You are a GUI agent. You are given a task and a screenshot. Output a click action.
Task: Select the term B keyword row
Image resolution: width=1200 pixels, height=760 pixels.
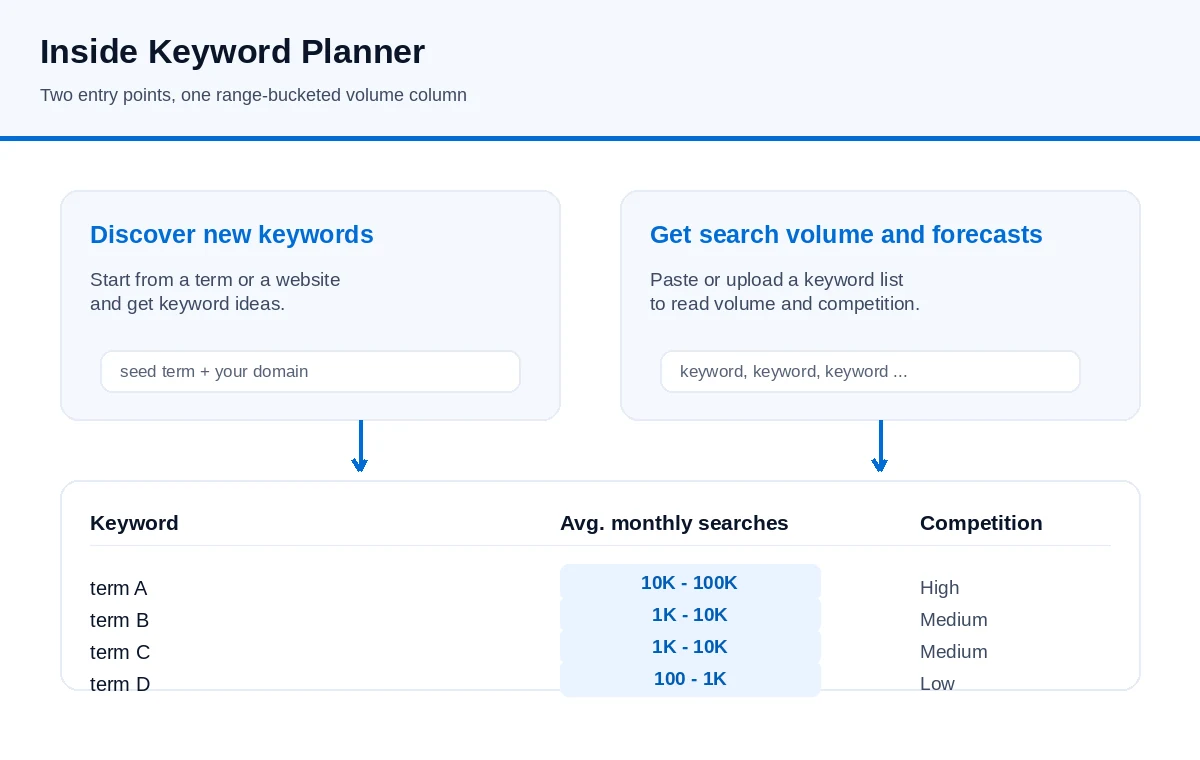click(x=600, y=619)
